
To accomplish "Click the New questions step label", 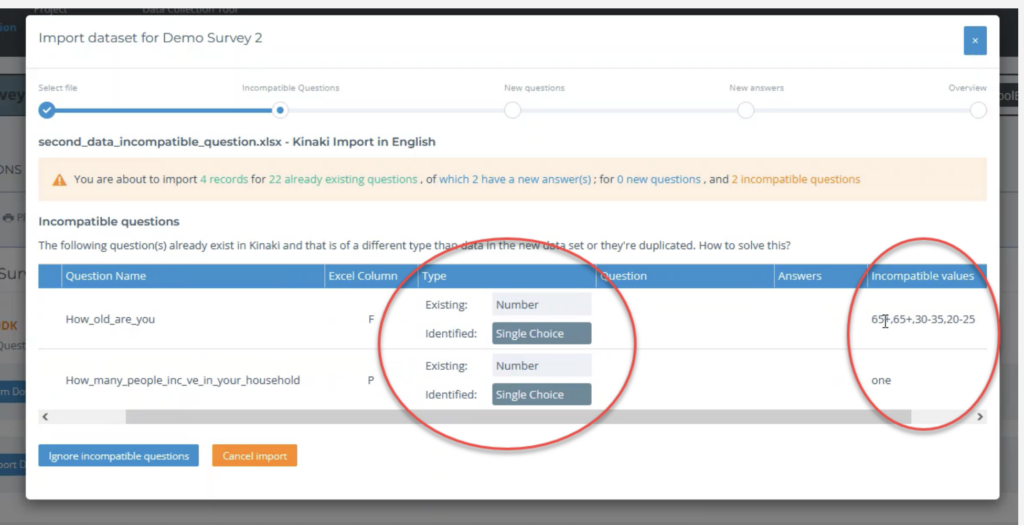I will tap(534, 88).
